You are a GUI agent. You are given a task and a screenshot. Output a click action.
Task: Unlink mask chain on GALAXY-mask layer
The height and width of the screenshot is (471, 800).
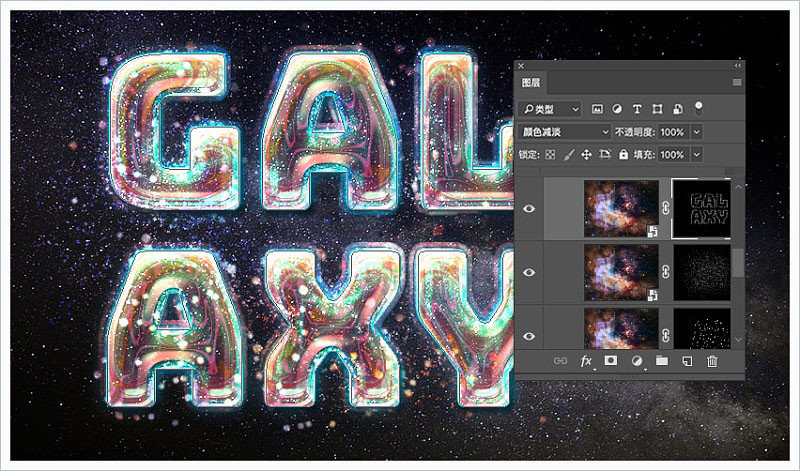666,208
